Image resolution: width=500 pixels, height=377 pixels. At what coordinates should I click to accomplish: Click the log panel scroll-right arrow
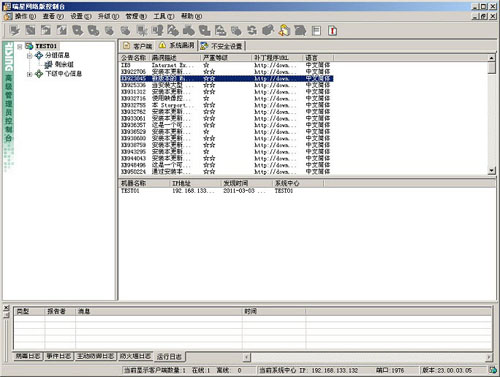(488, 357)
